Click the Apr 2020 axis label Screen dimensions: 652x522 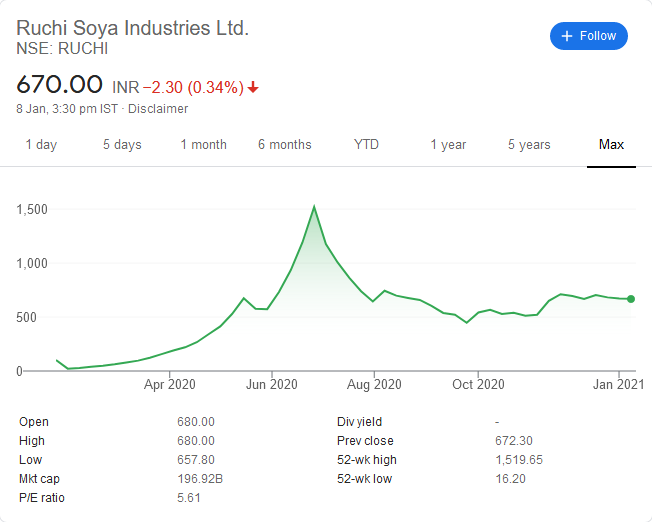170,384
